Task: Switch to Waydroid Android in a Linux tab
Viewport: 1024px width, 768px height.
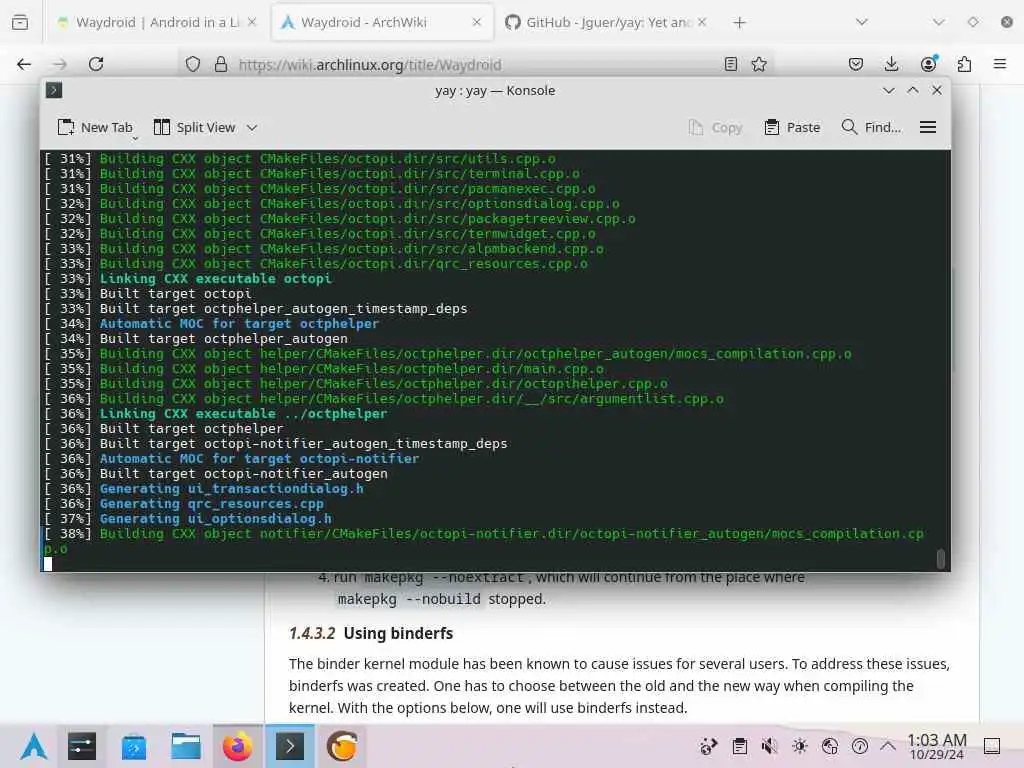Action: (157, 22)
